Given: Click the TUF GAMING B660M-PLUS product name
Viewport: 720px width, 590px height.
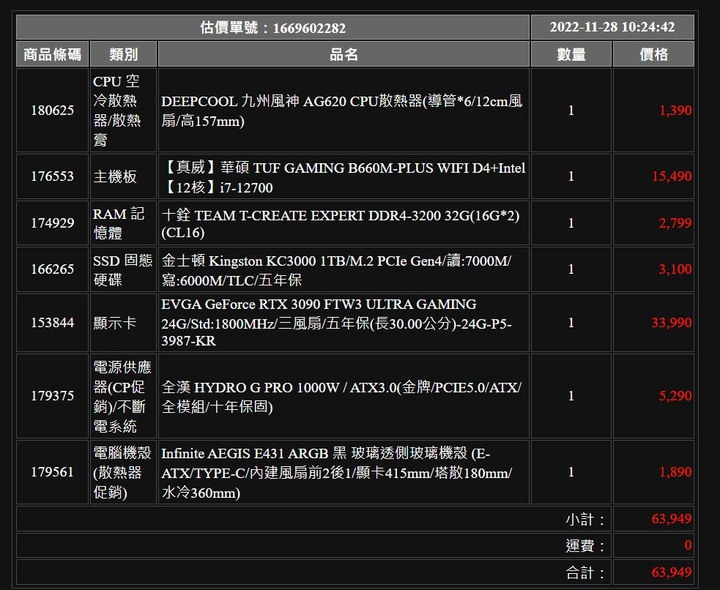Looking at the screenshot, I should [343, 177].
